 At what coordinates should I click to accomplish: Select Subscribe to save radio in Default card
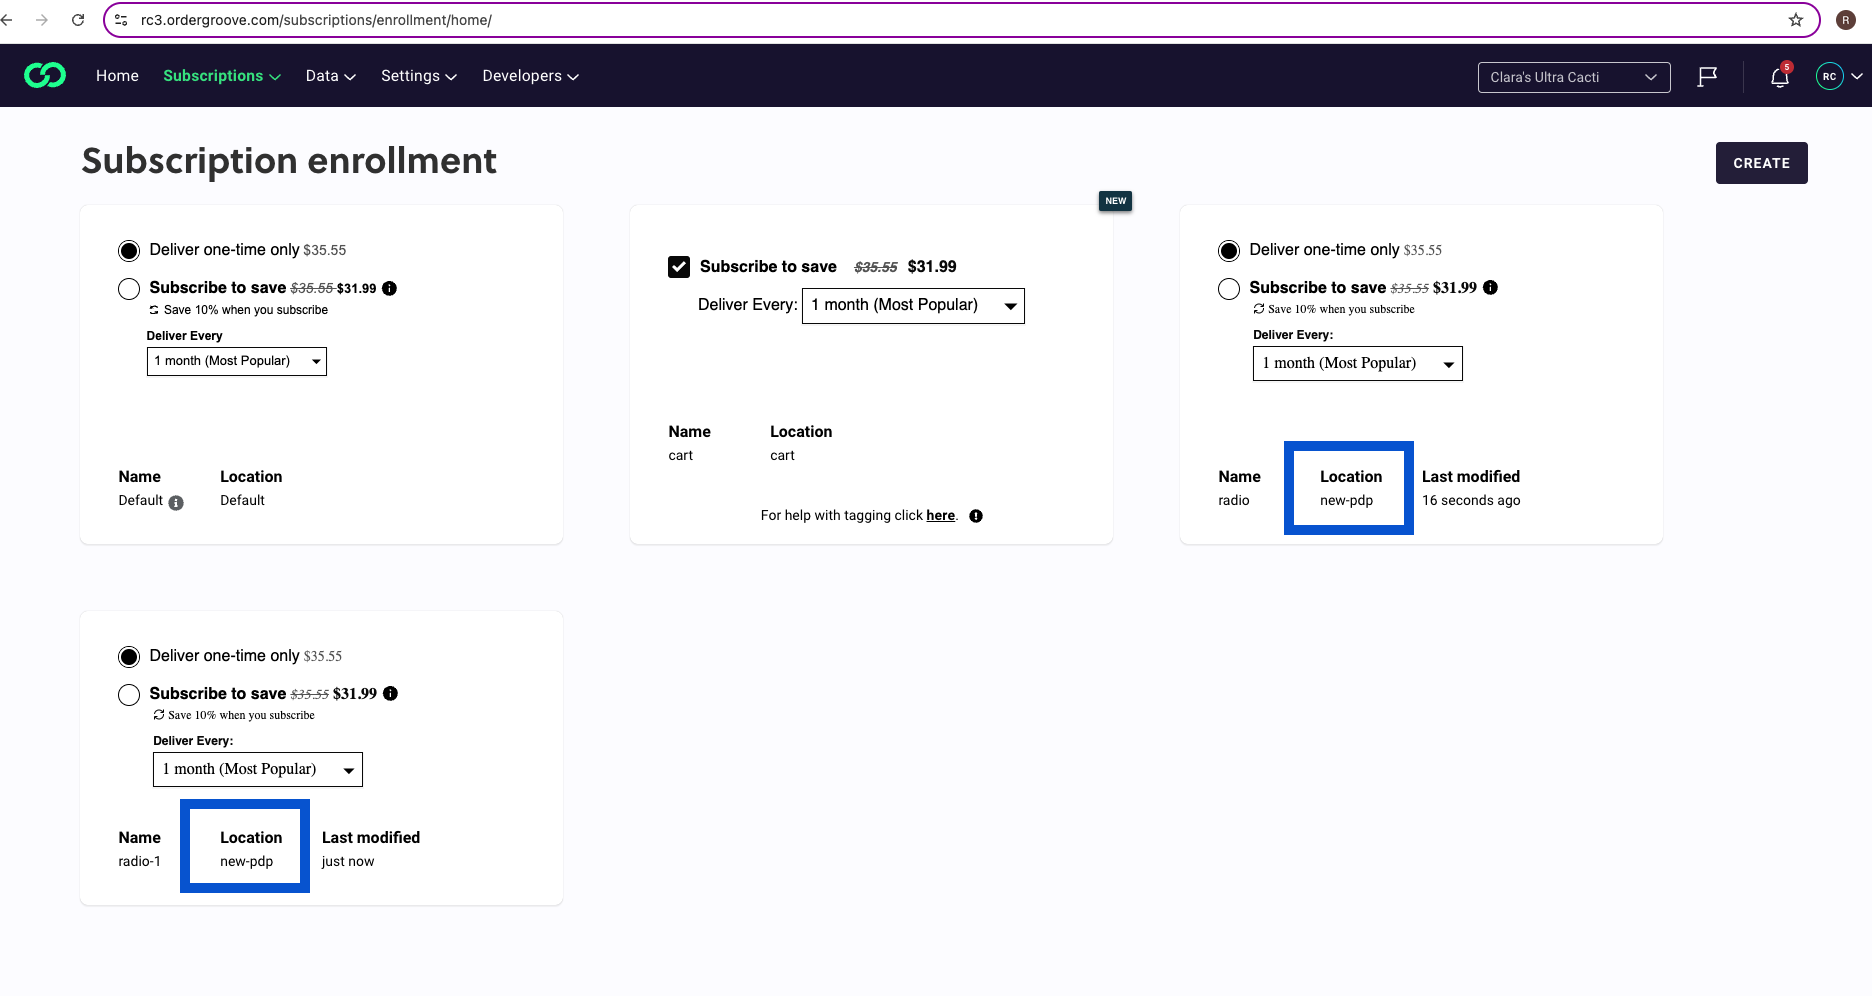click(x=129, y=289)
